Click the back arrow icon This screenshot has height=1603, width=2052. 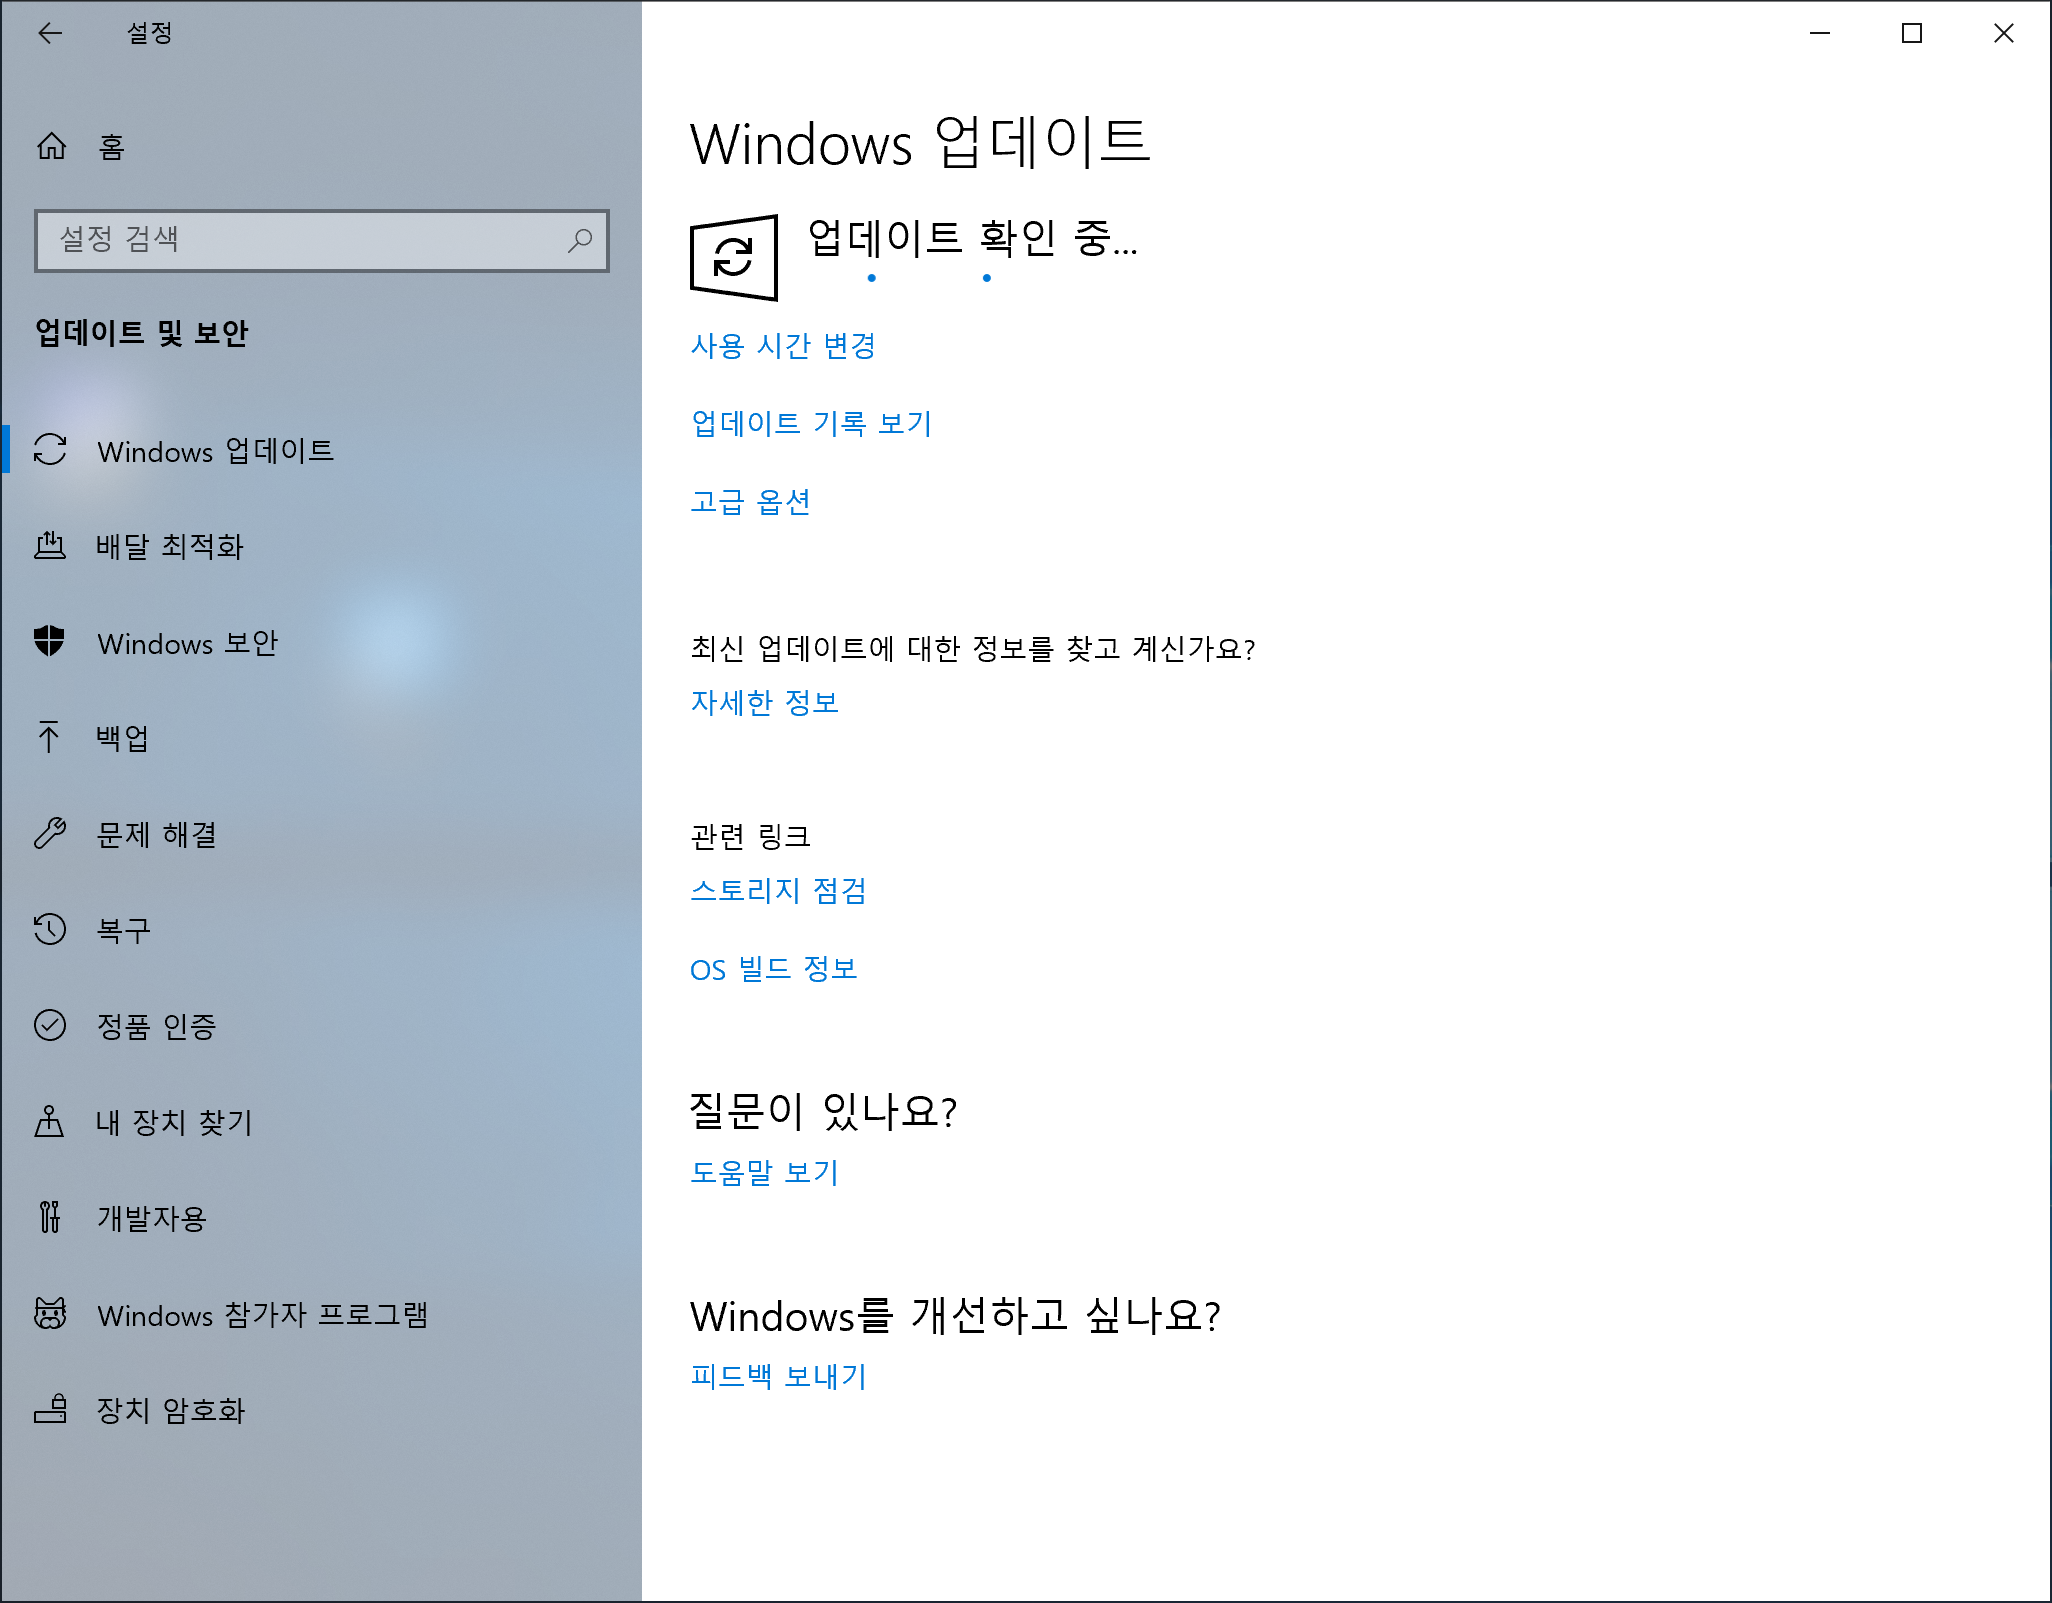pos(50,33)
